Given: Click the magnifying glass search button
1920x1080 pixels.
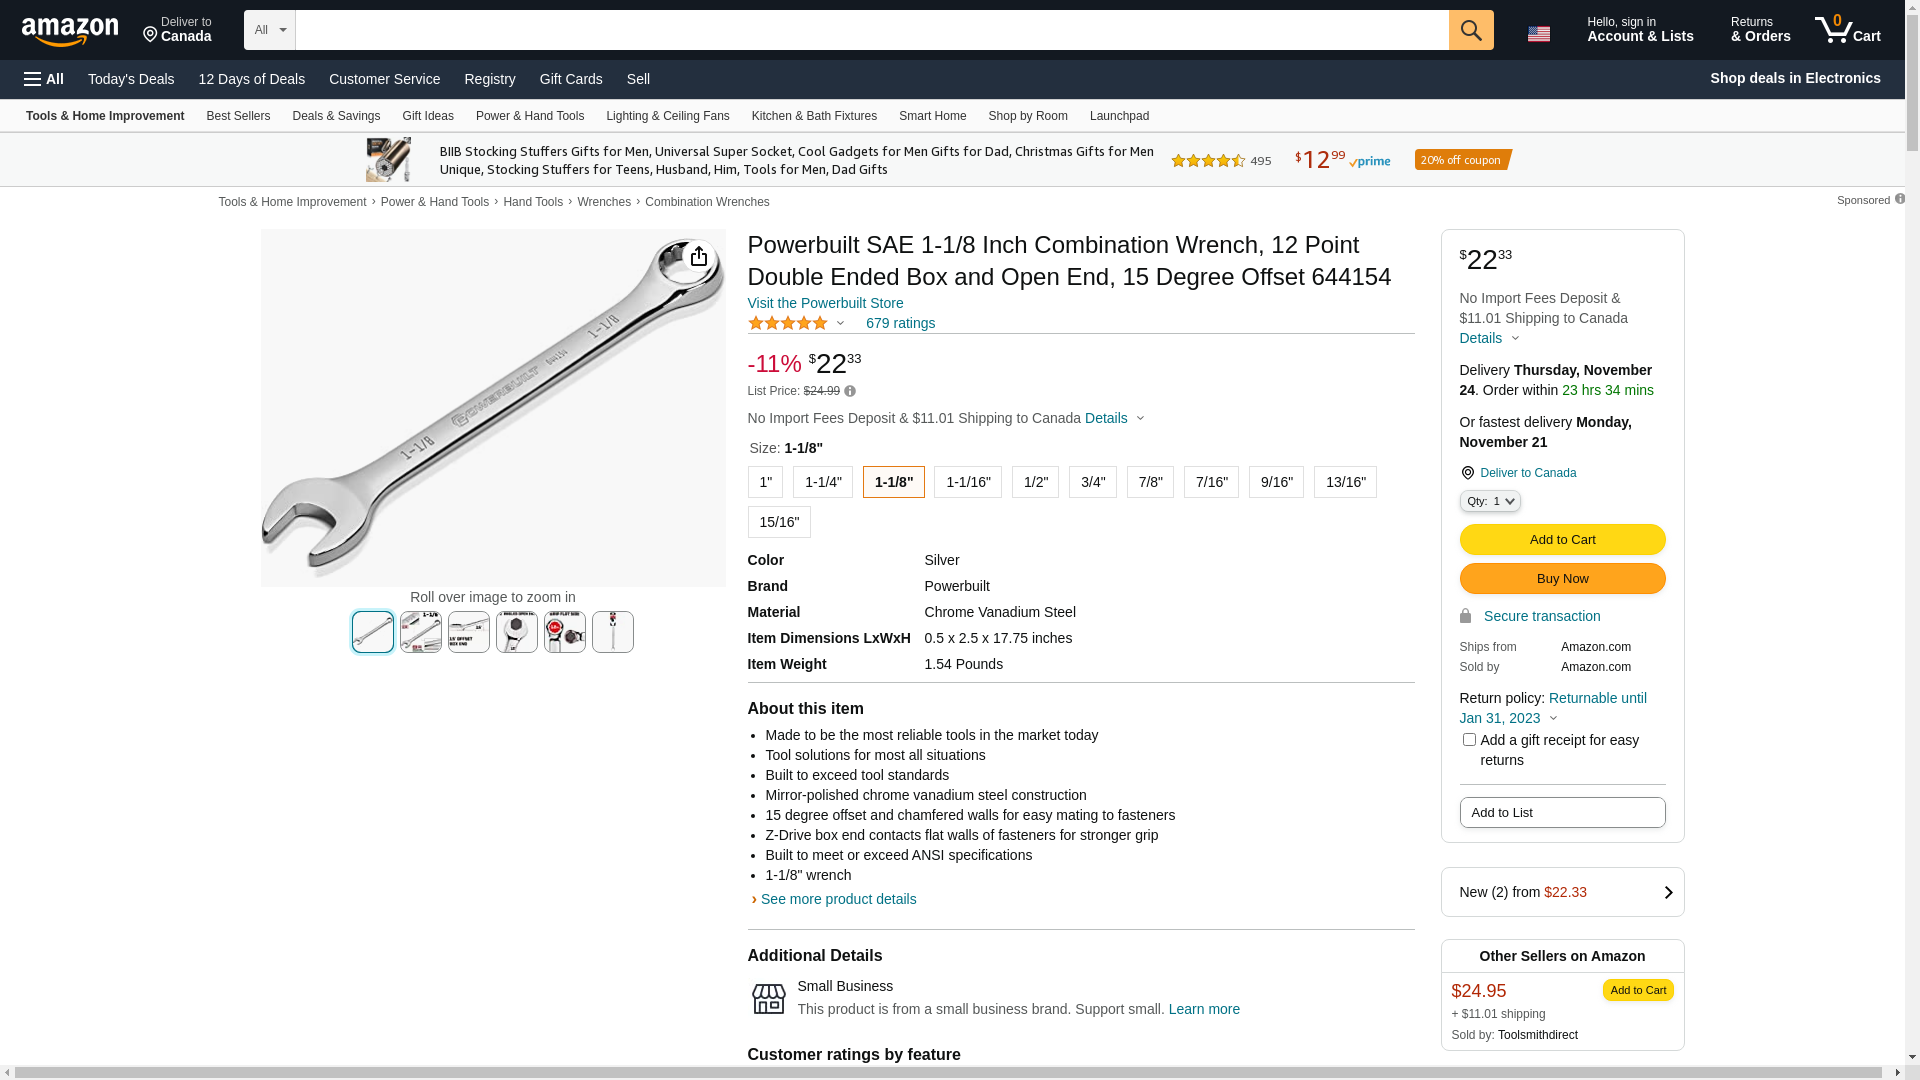Looking at the screenshot, I should click(1470, 30).
